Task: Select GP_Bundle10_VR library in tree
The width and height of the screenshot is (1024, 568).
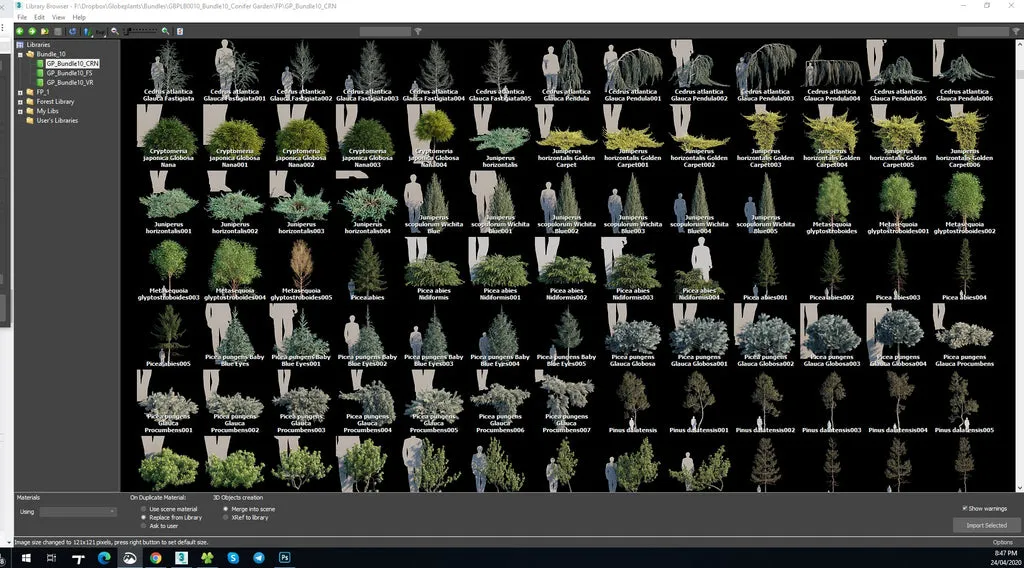Action: [x=69, y=83]
